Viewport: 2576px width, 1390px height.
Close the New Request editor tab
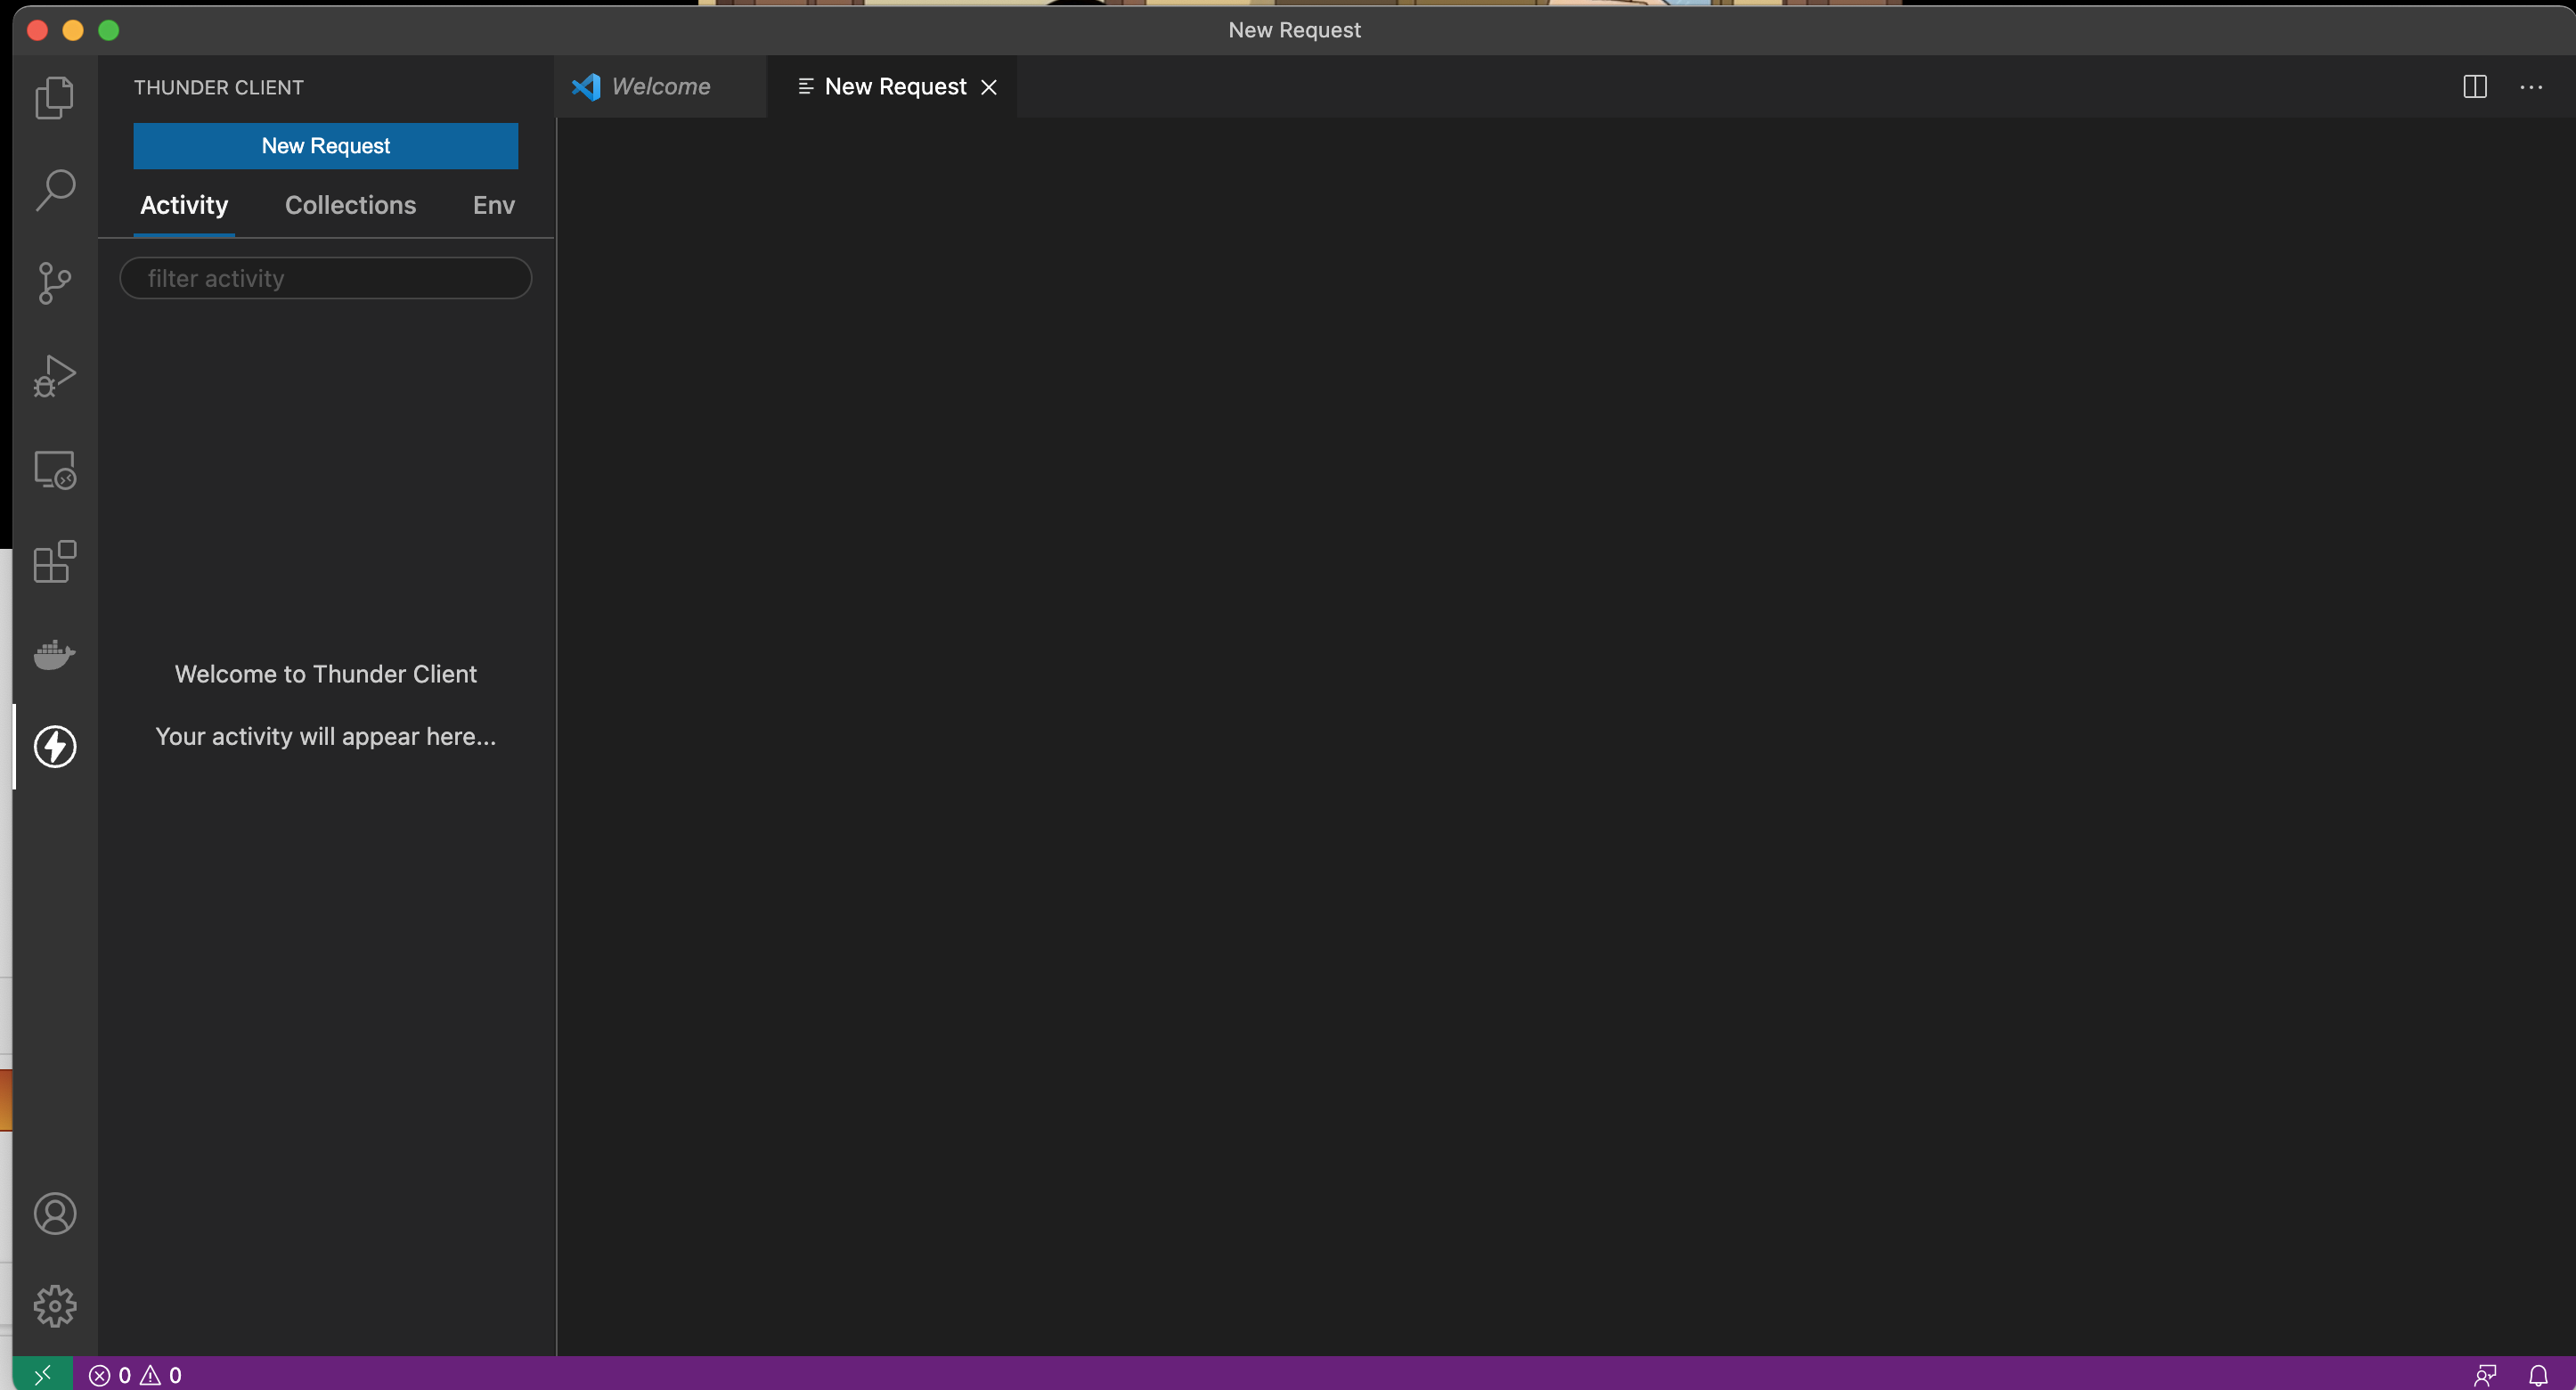pyautogui.click(x=989, y=86)
